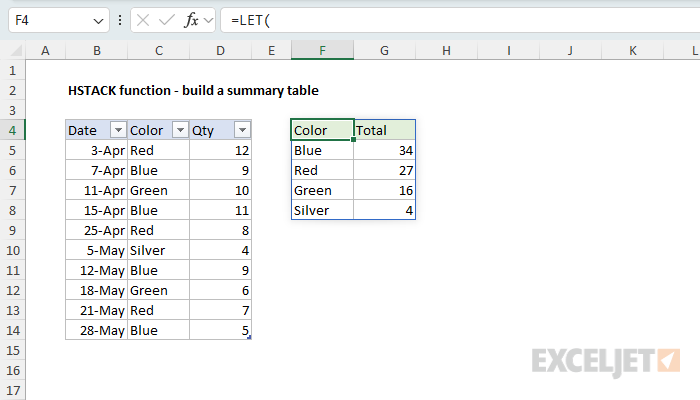Click the Qty cell showing 8

click(221, 230)
